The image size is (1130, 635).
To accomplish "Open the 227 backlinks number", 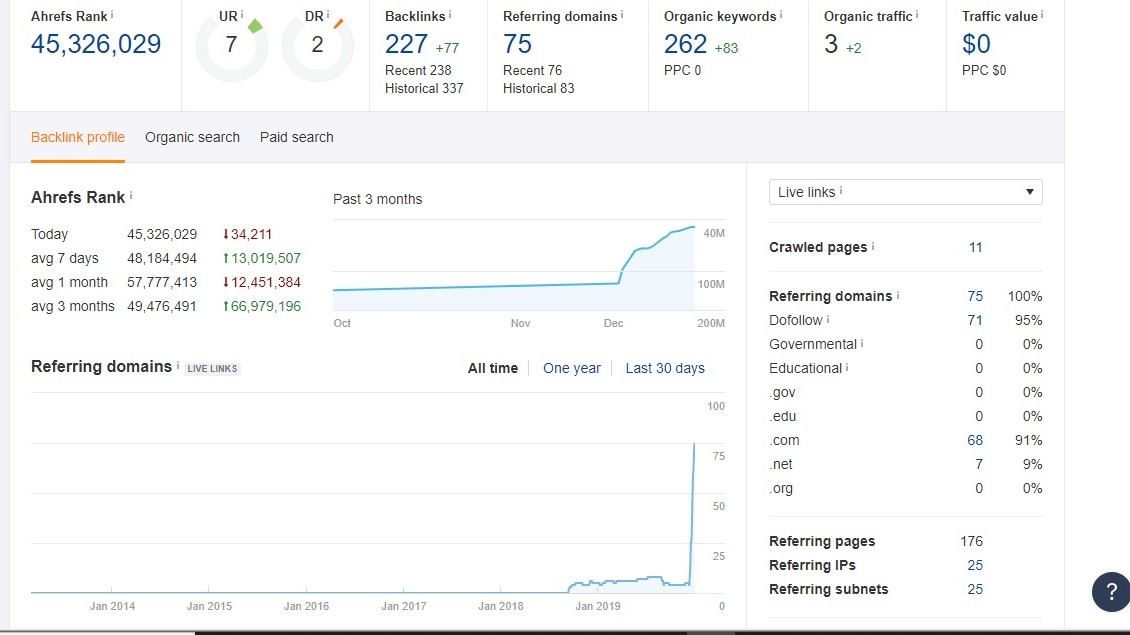I will pyautogui.click(x=406, y=45).
